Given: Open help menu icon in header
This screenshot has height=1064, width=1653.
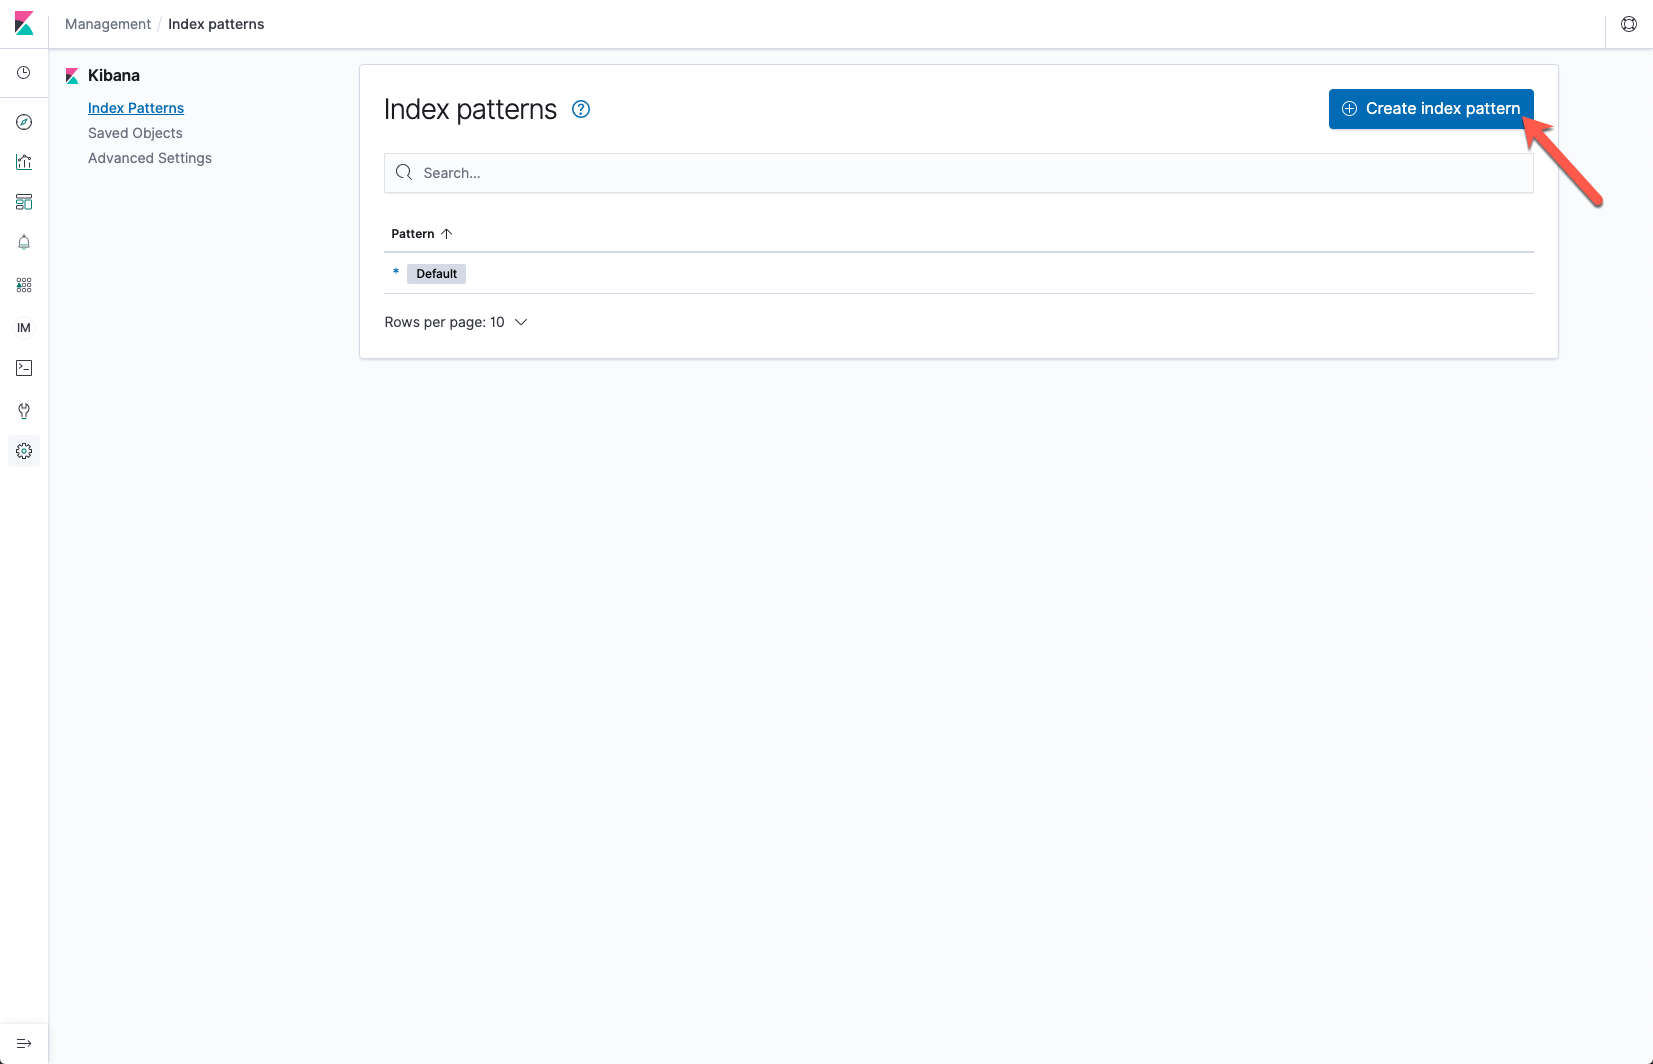Looking at the screenshot, I should (1629, 24).
